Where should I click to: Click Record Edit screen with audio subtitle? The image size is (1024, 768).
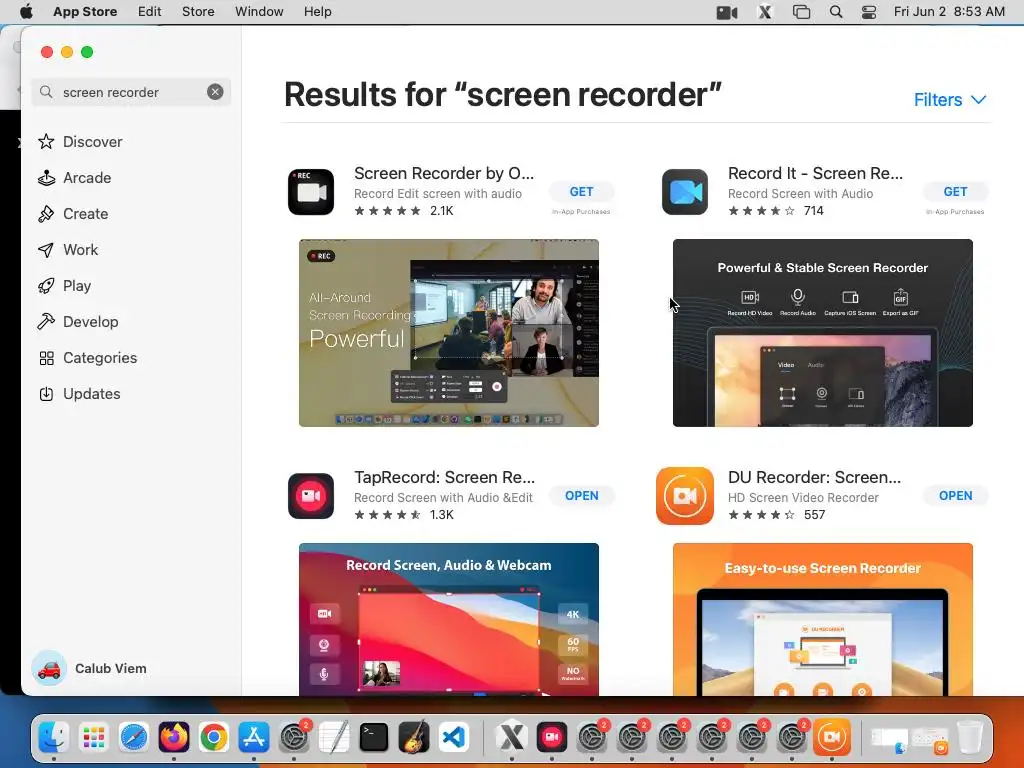click(x=438, y=194)
